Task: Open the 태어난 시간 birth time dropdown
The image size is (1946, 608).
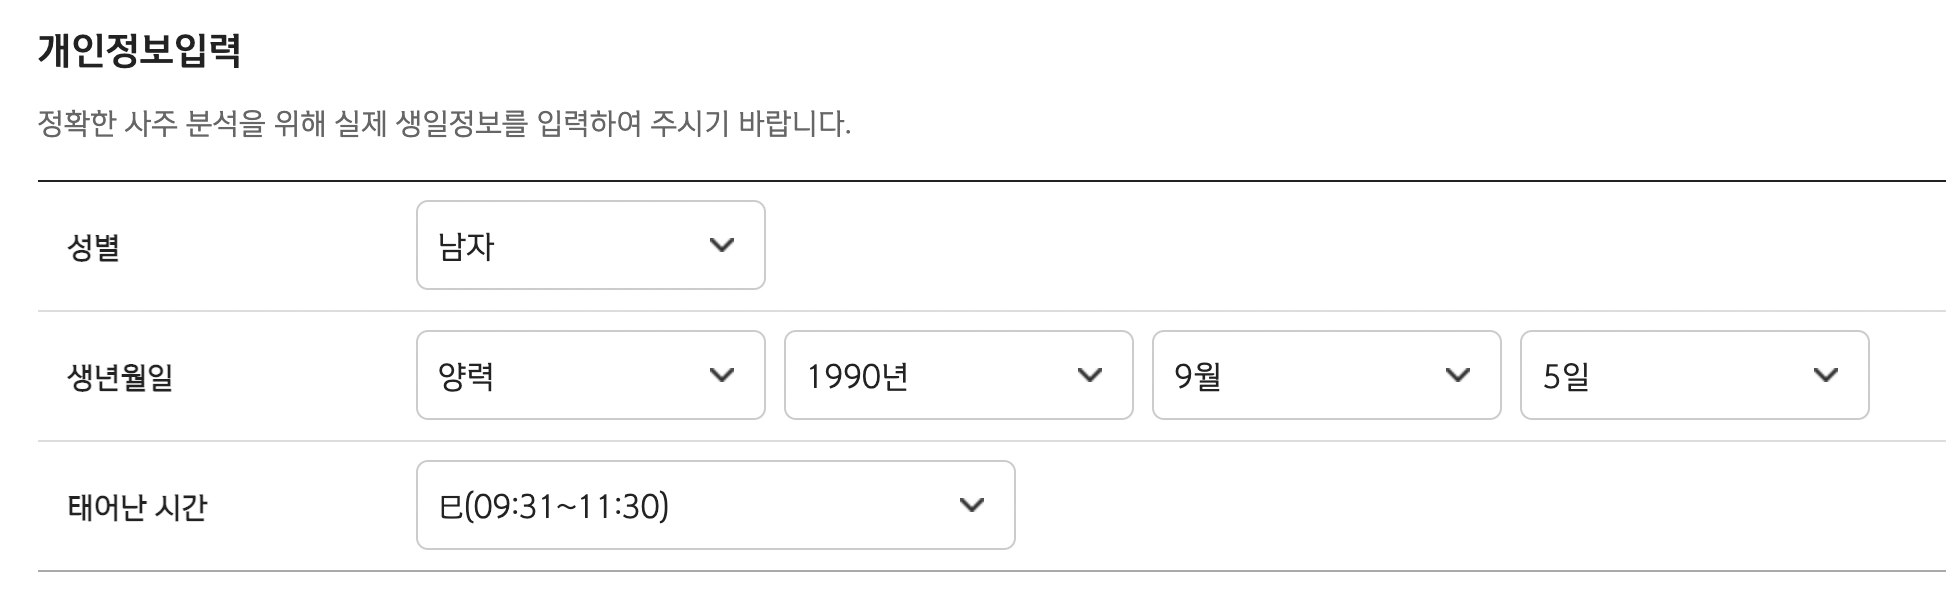Action: click(x=715, y=505)
